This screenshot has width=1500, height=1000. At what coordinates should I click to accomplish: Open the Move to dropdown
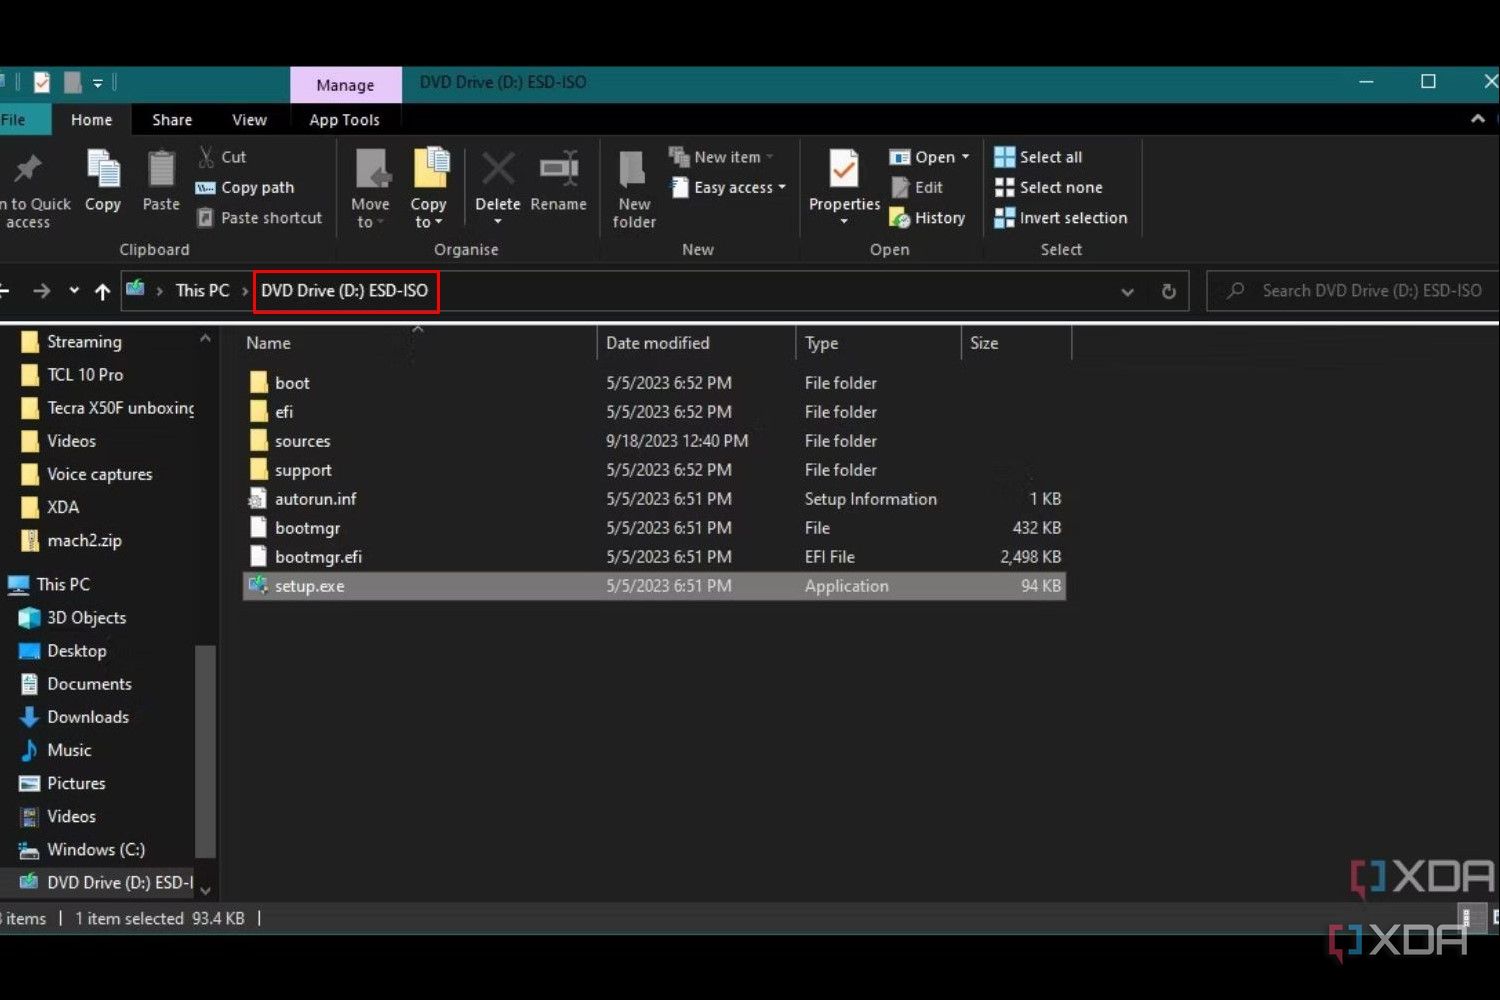pyautogui.click(x=370, y=189)
